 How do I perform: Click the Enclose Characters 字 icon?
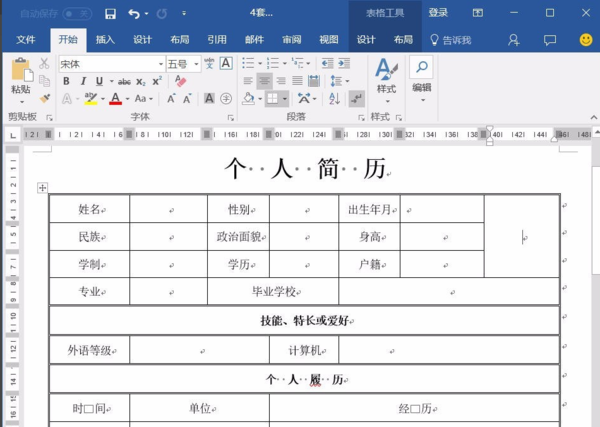(226, 99)
